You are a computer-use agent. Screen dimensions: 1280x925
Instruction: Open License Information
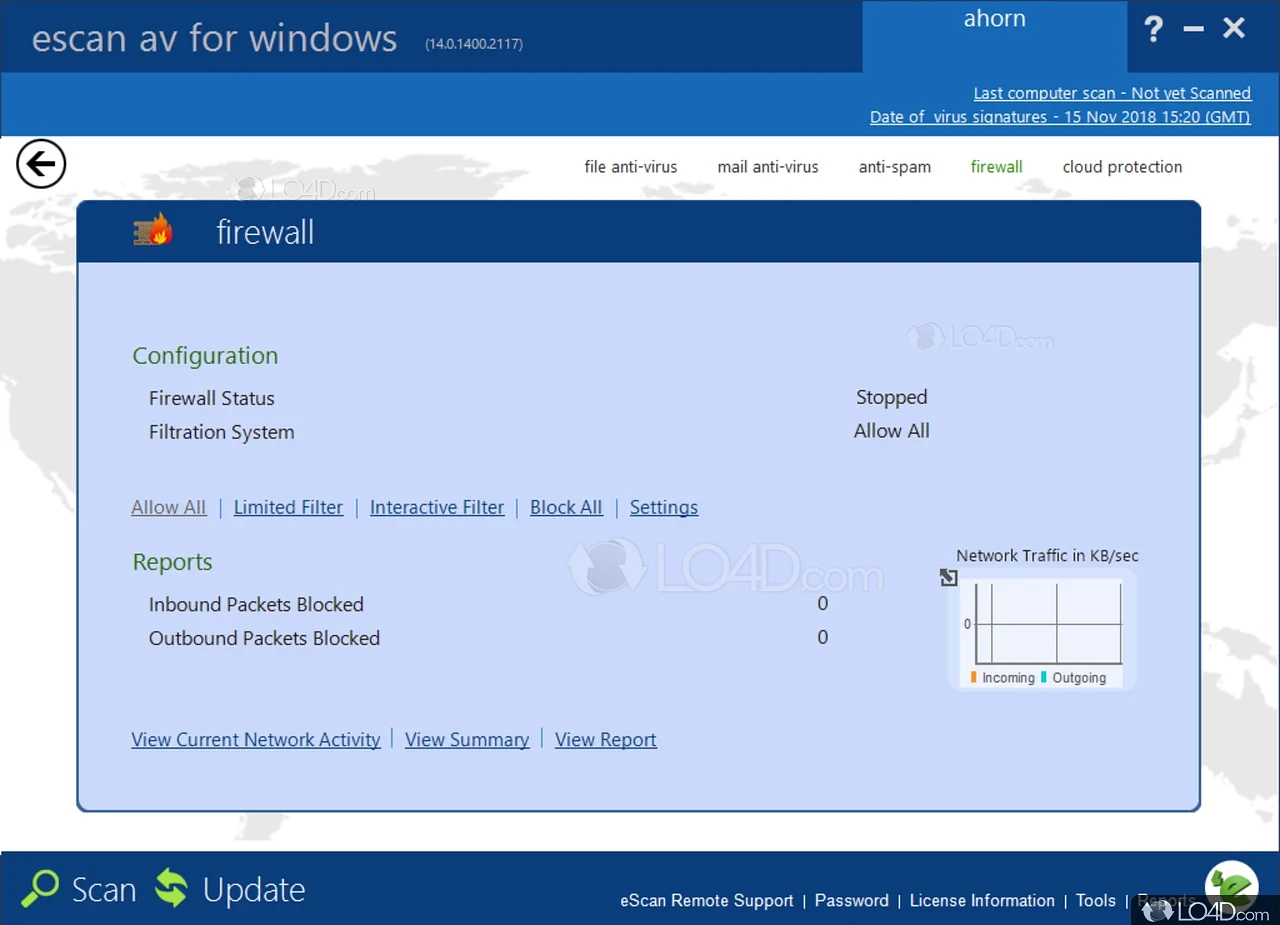point(982,901)
